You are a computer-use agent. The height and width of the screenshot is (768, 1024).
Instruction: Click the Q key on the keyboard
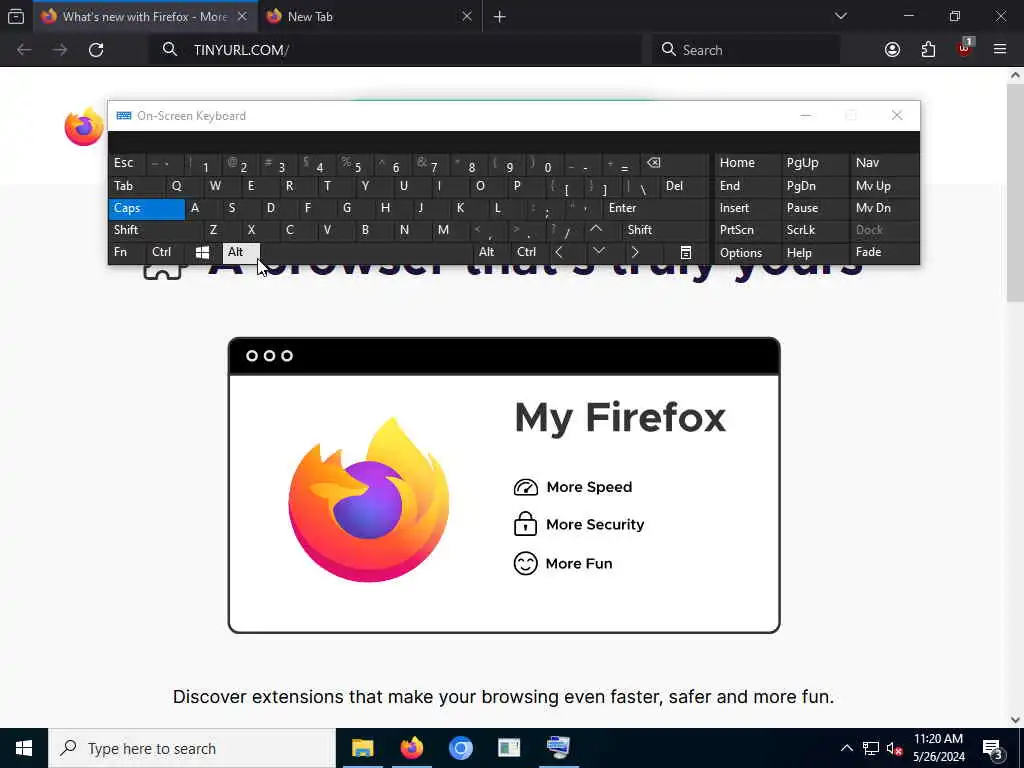[x=185, y=186]
